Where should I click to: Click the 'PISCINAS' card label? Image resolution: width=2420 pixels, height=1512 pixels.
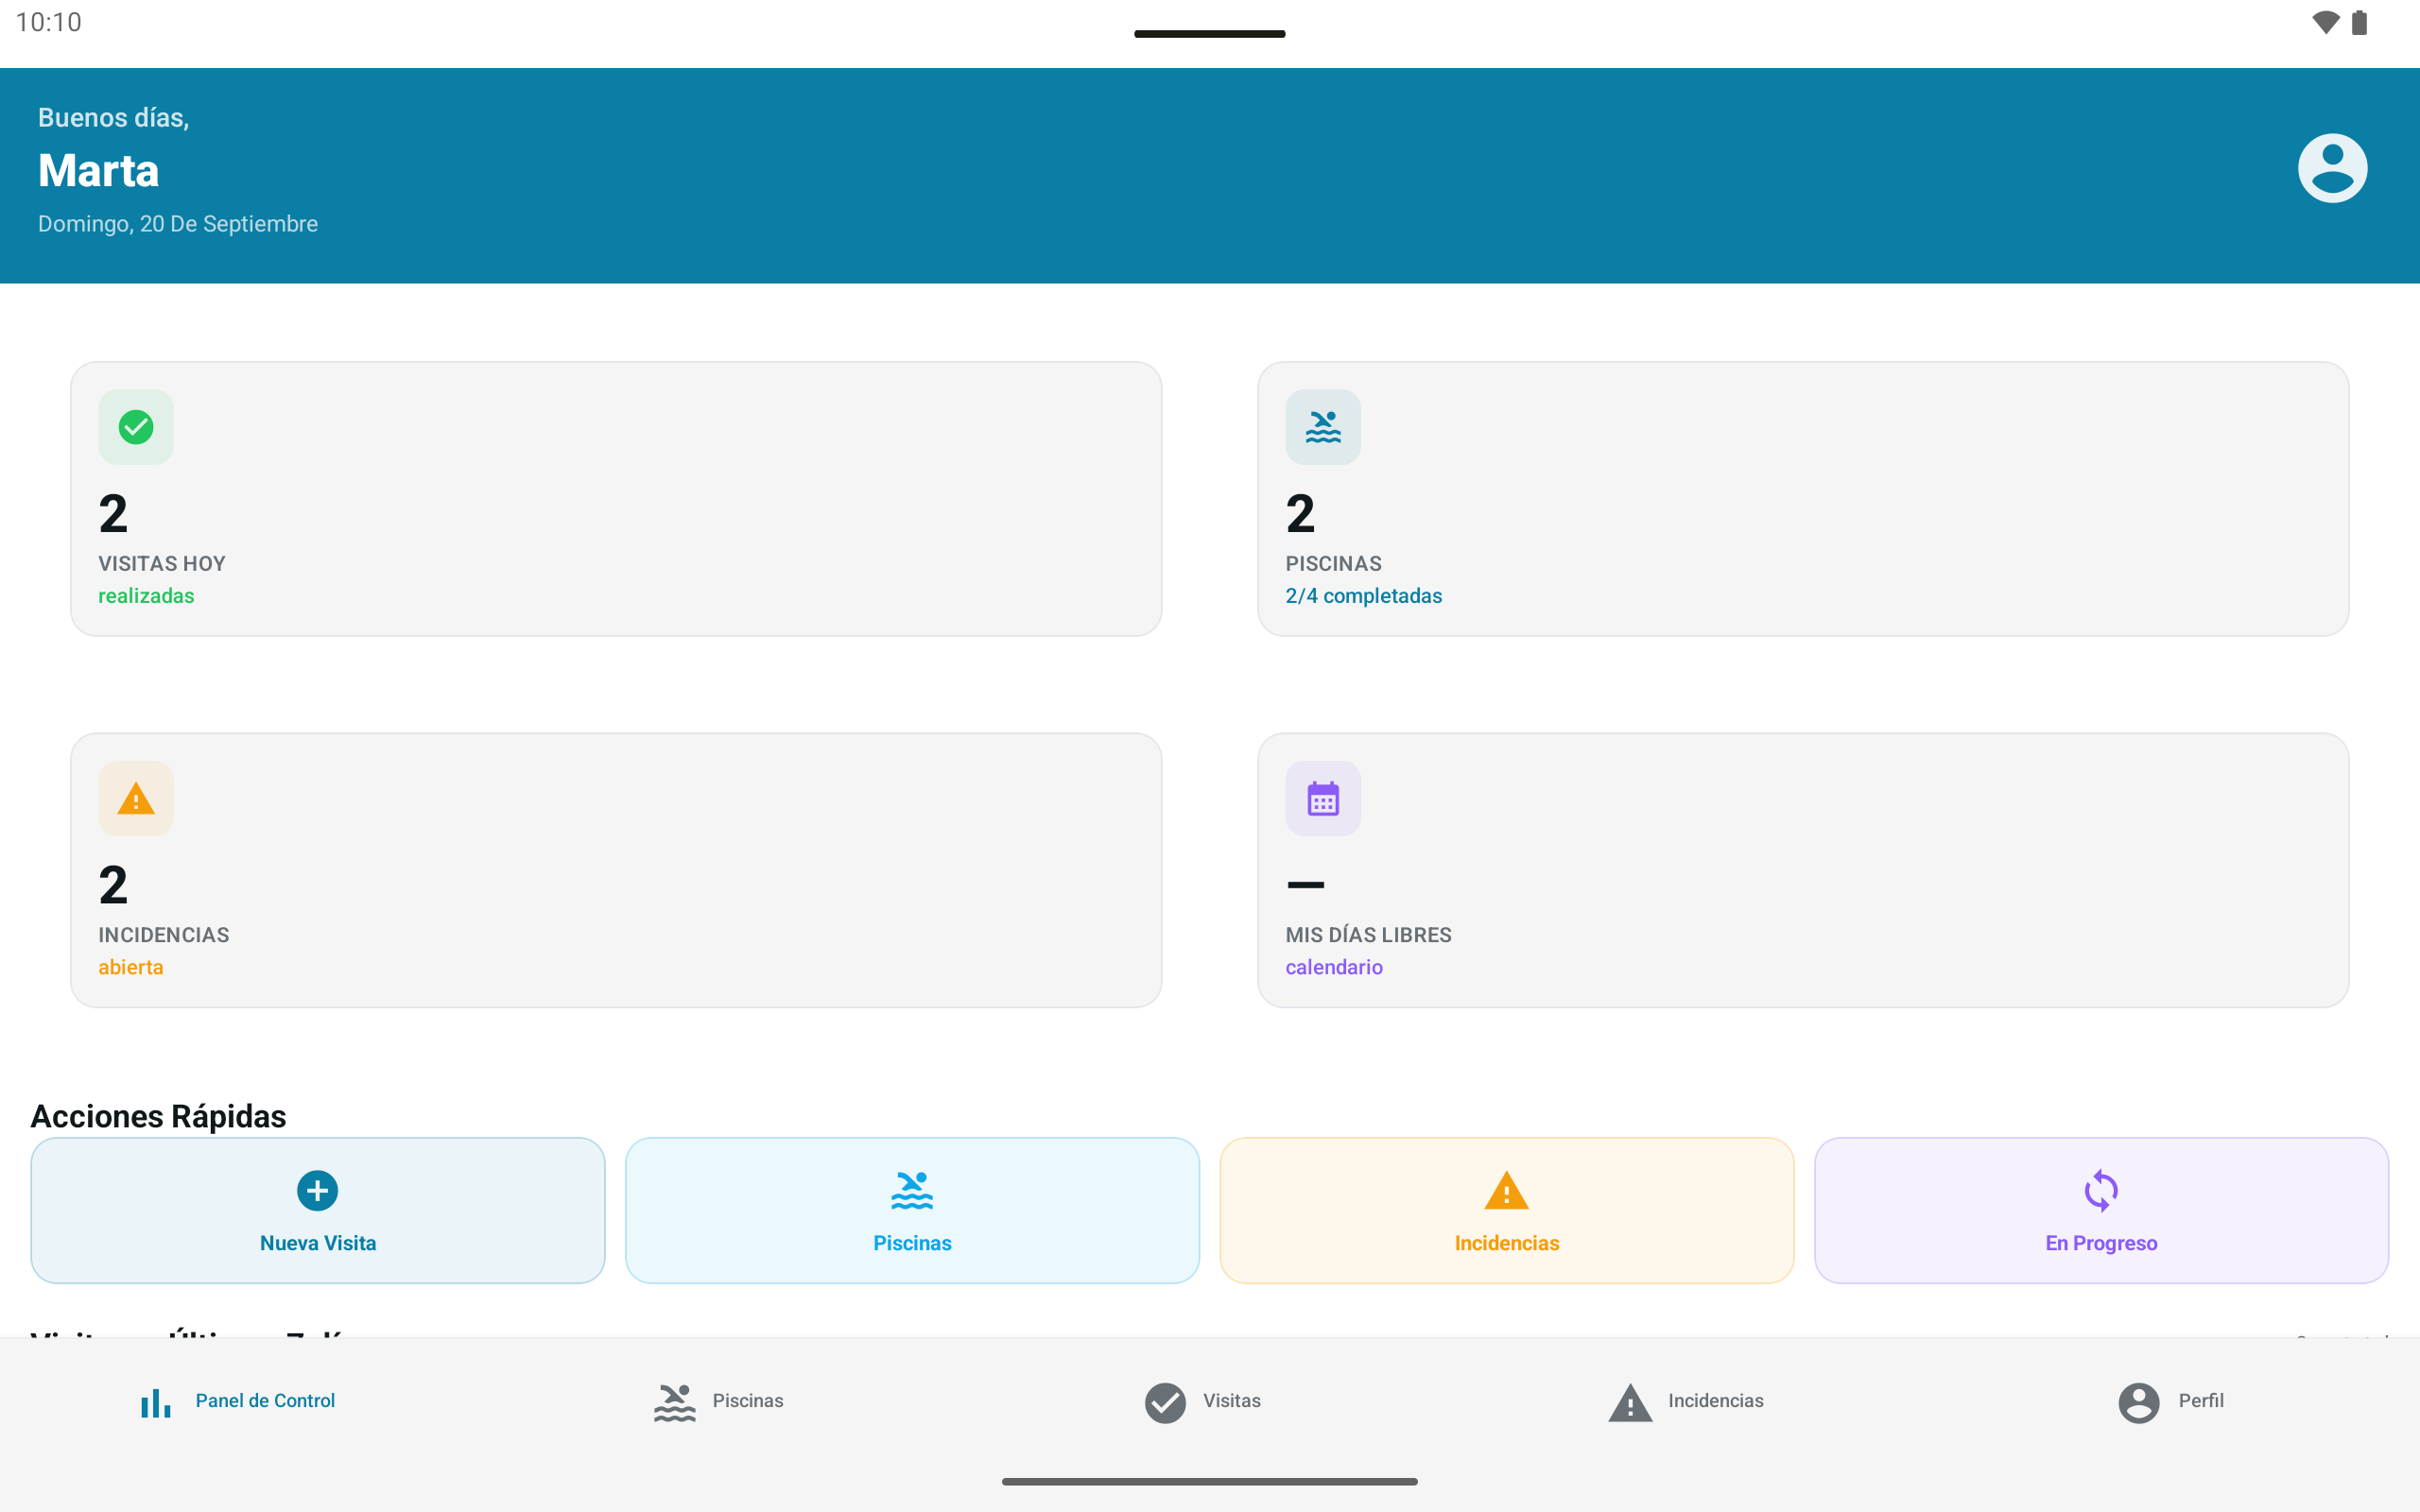[x=1333, y=564]
